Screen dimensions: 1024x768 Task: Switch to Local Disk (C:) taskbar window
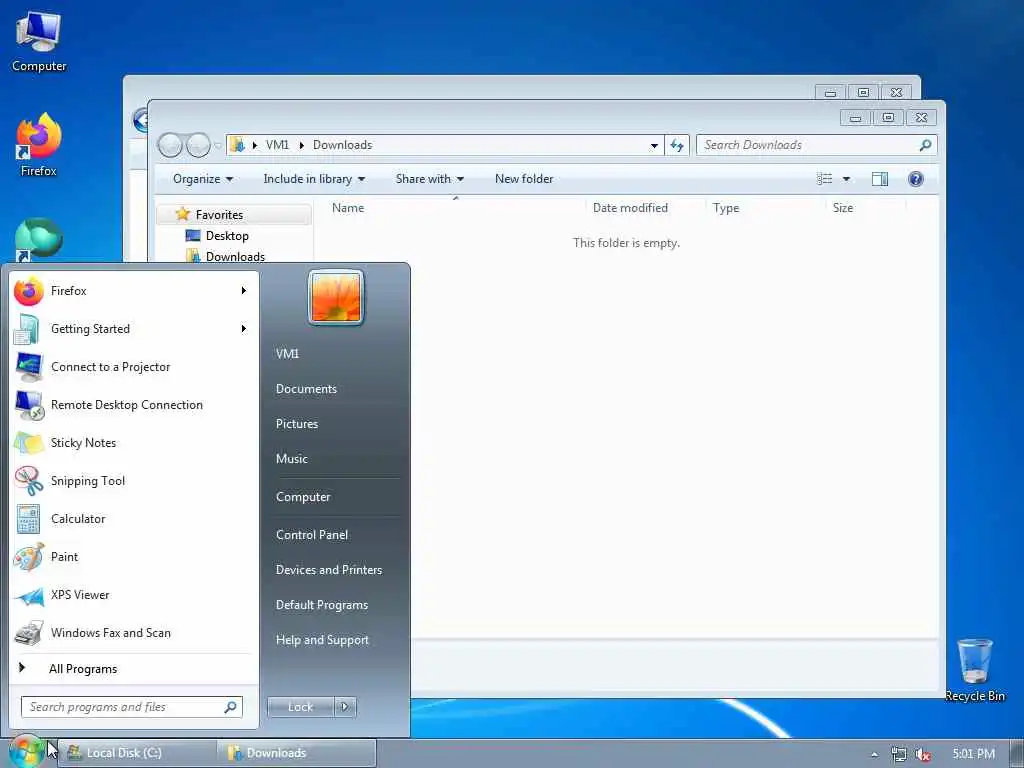138,753
